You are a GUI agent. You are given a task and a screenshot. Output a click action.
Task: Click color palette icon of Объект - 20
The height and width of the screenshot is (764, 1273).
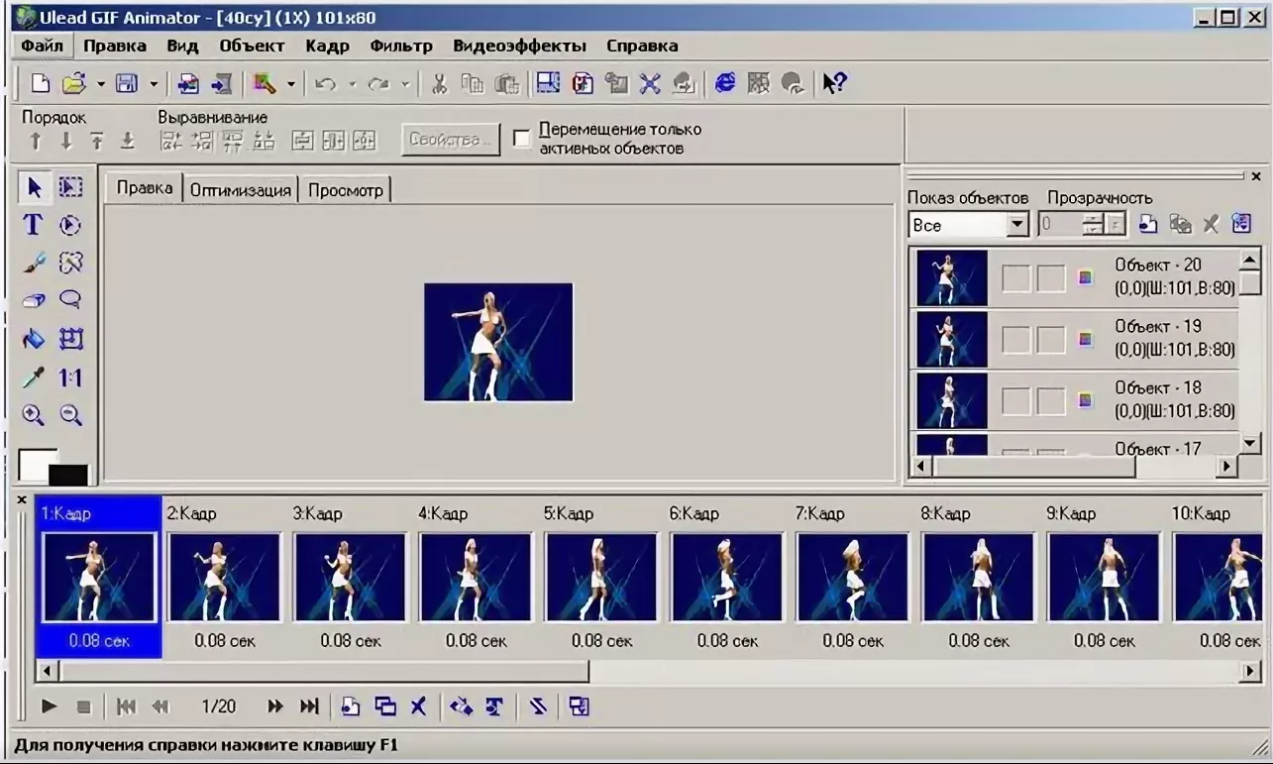coord(1086,278)
